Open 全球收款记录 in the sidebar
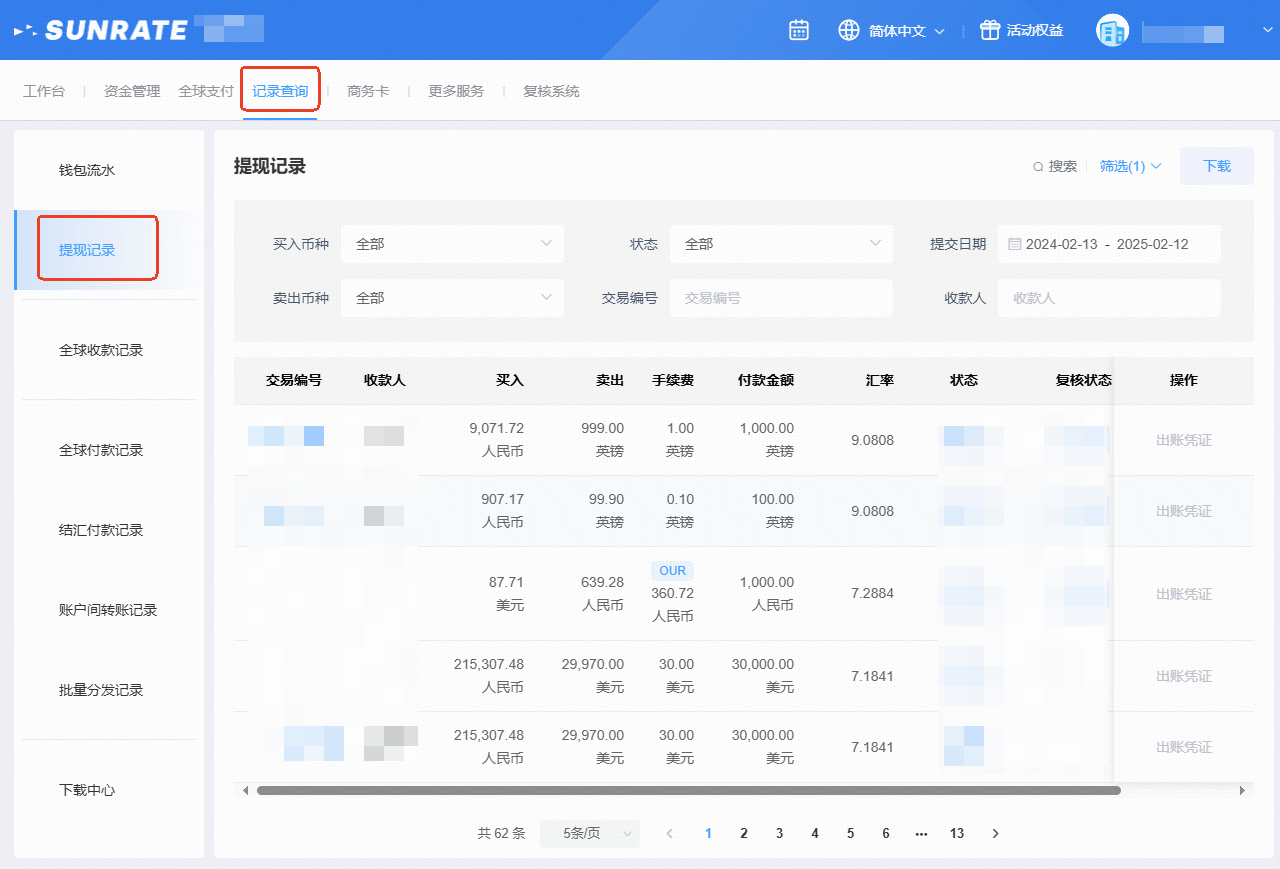1280x869 pixels. pyautogui.click(x=101, y=350)
